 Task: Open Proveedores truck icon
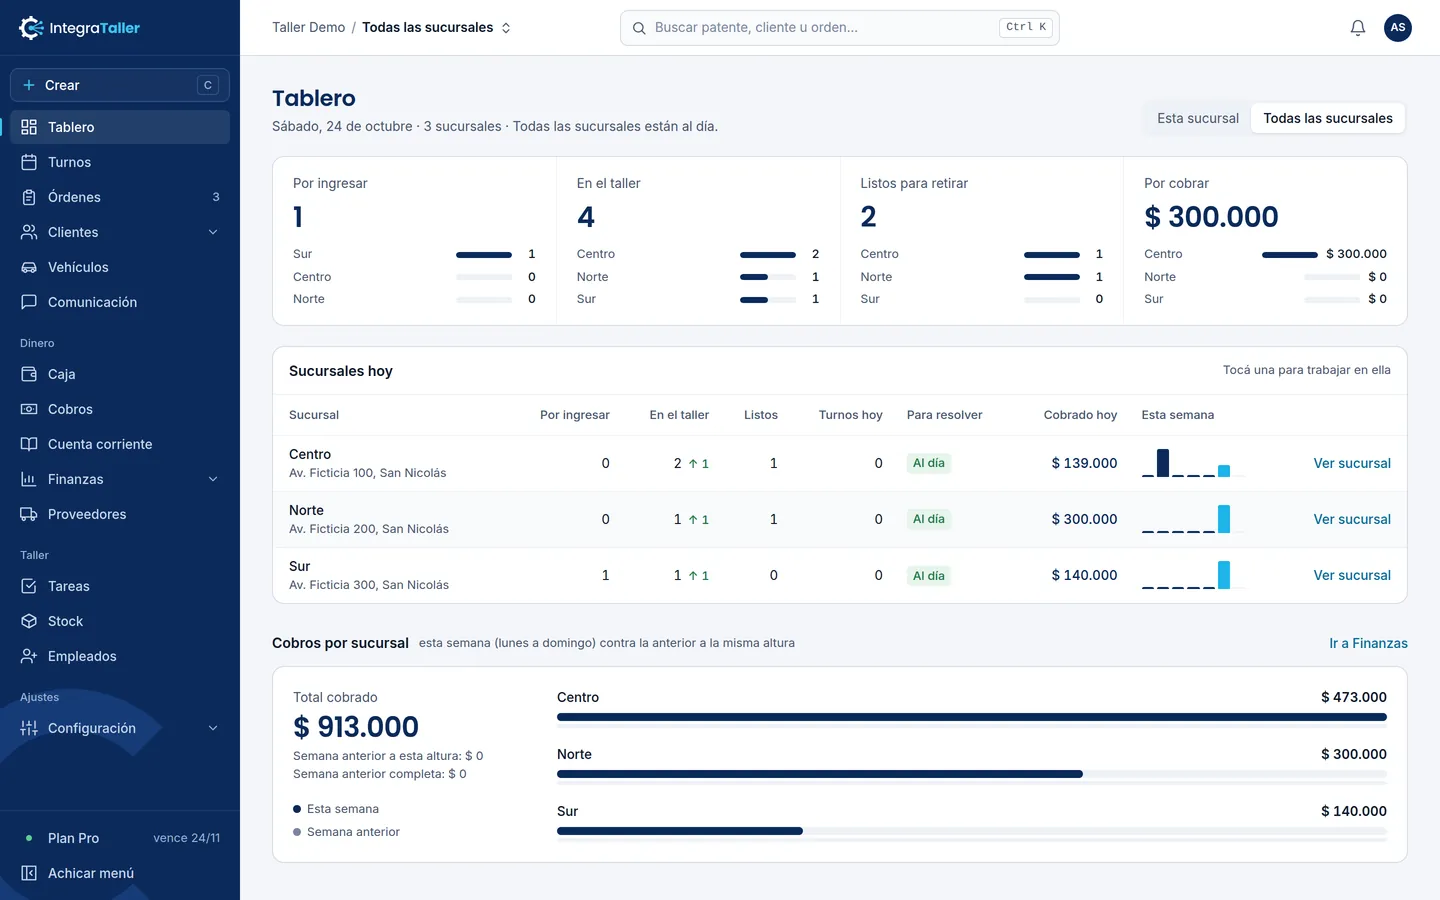coord(29,514)
